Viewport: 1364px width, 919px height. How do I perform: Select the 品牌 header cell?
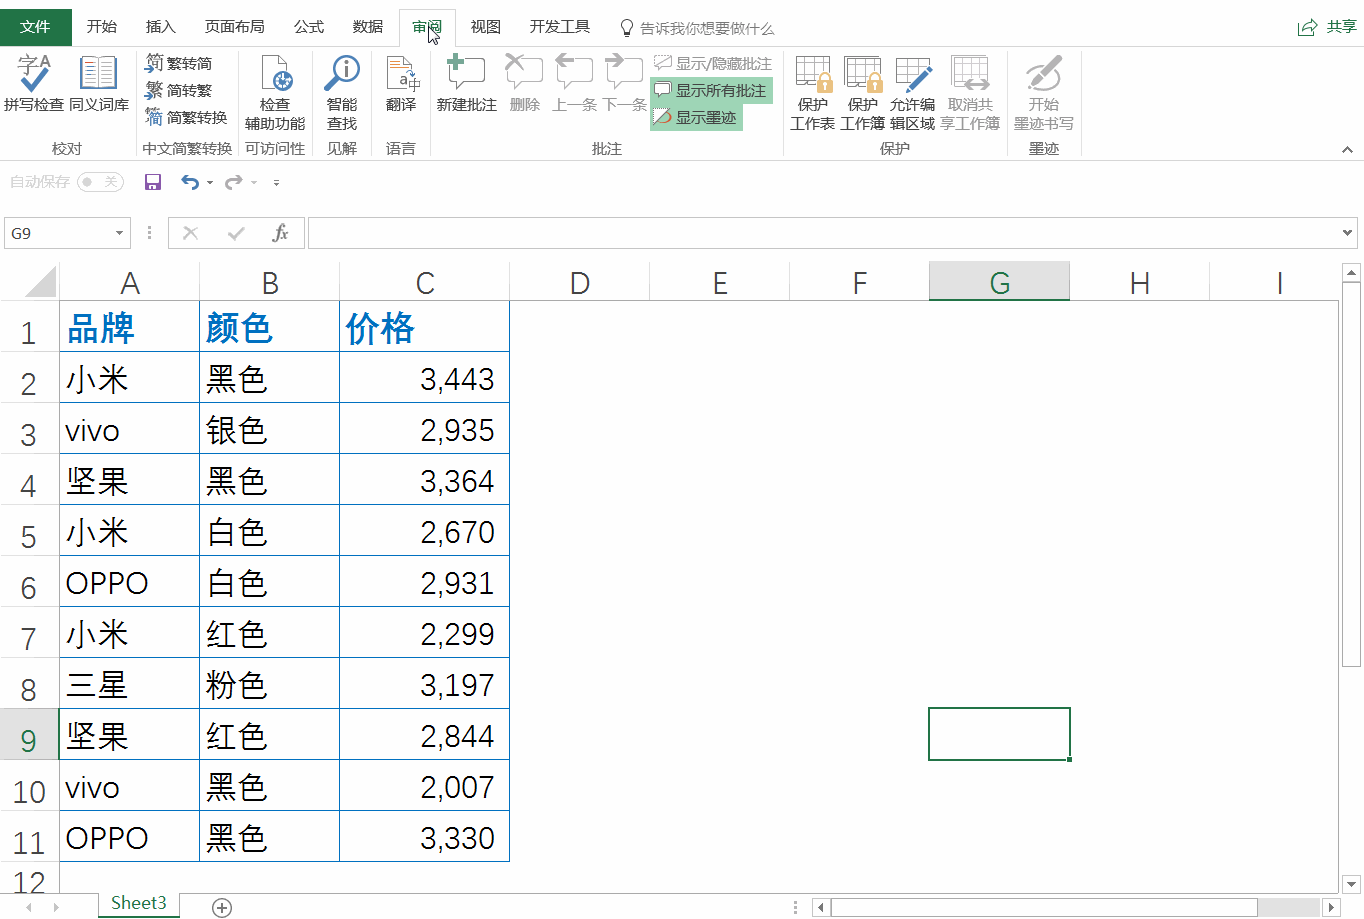130,326
